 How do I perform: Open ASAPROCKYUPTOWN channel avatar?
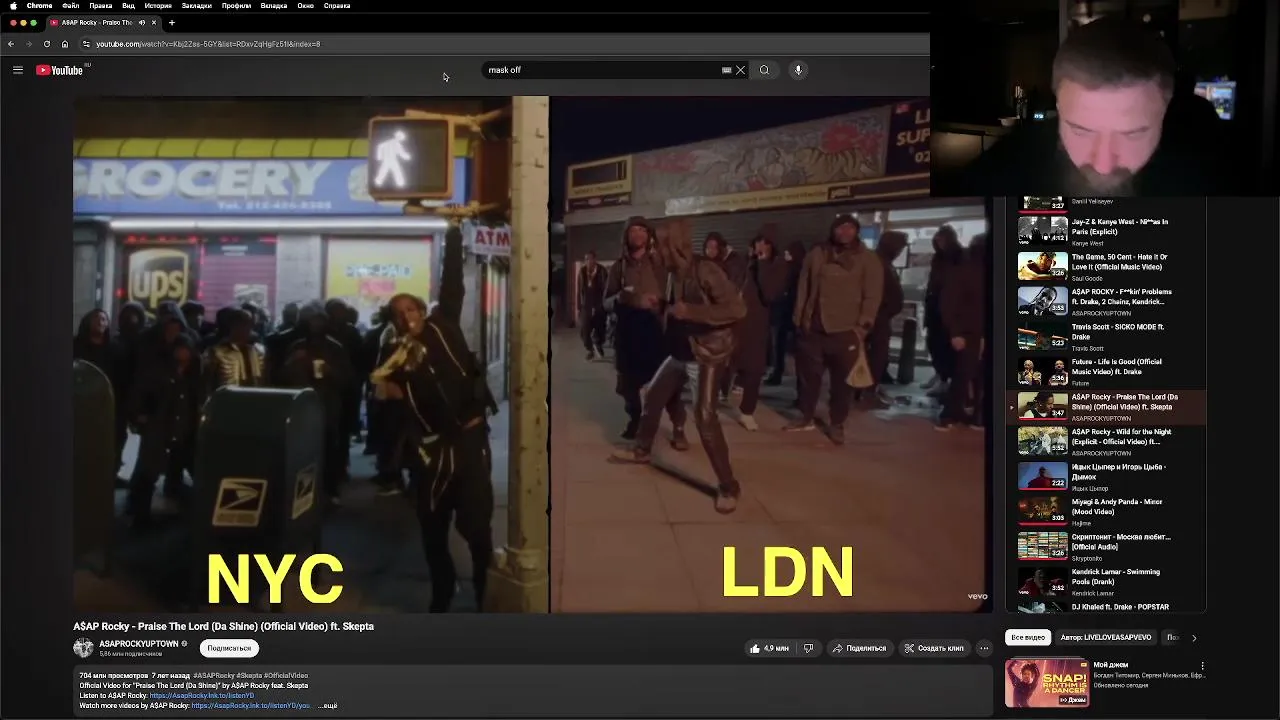(83, 648)
